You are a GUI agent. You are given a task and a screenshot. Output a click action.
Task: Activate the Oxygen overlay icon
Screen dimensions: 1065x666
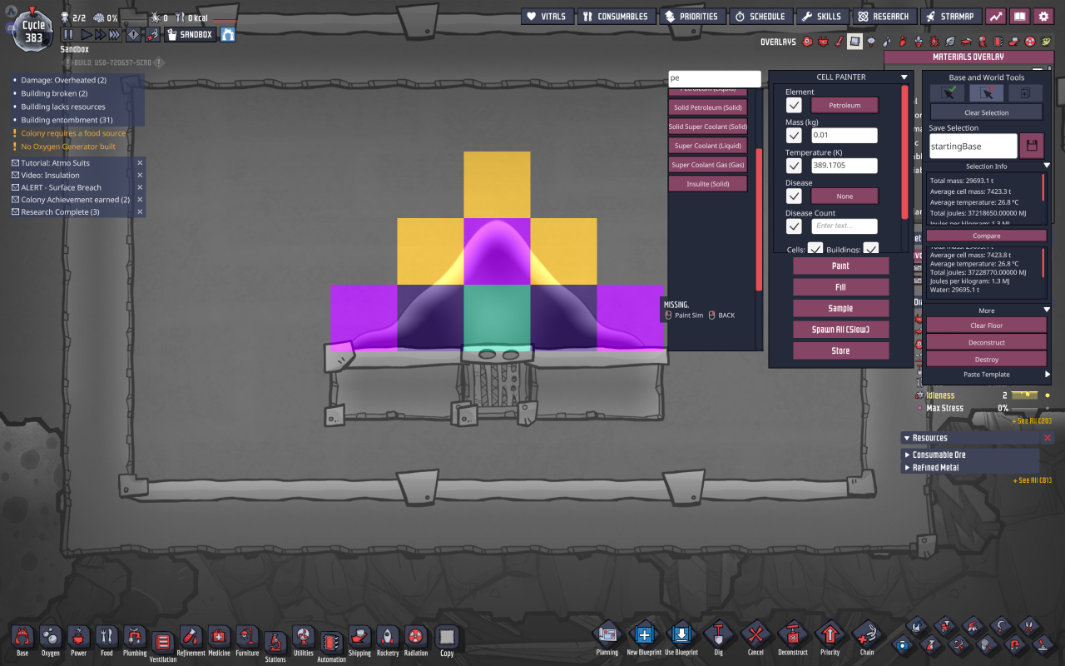tap(808, 42)
